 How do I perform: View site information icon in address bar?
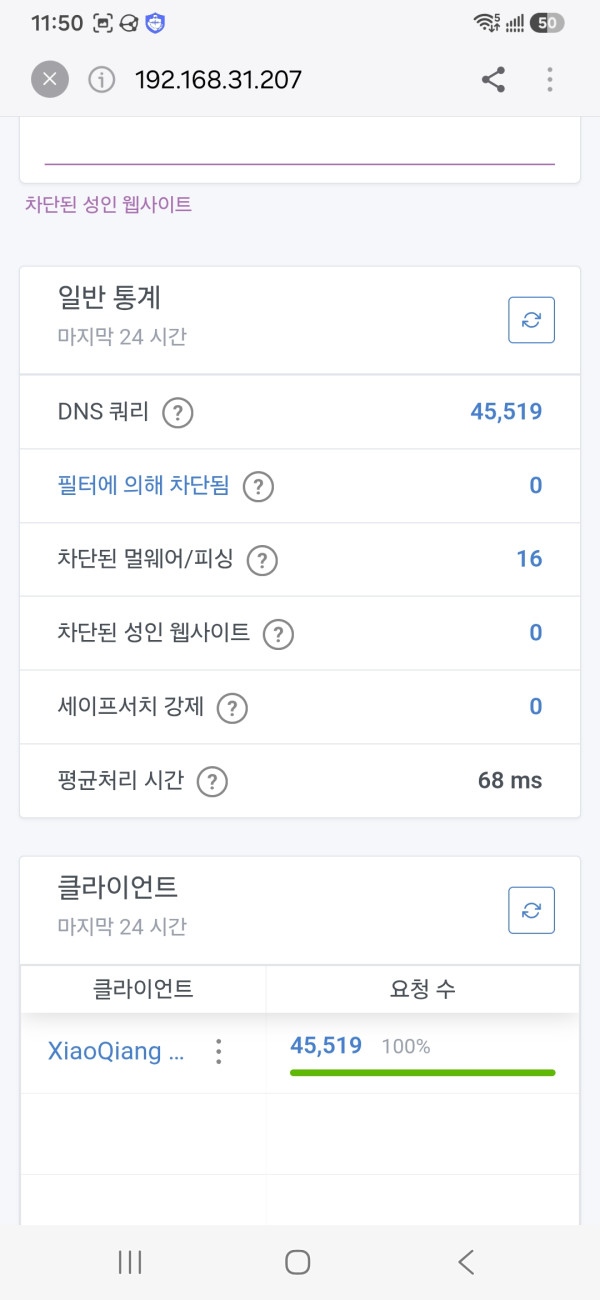tap(102, 80)
